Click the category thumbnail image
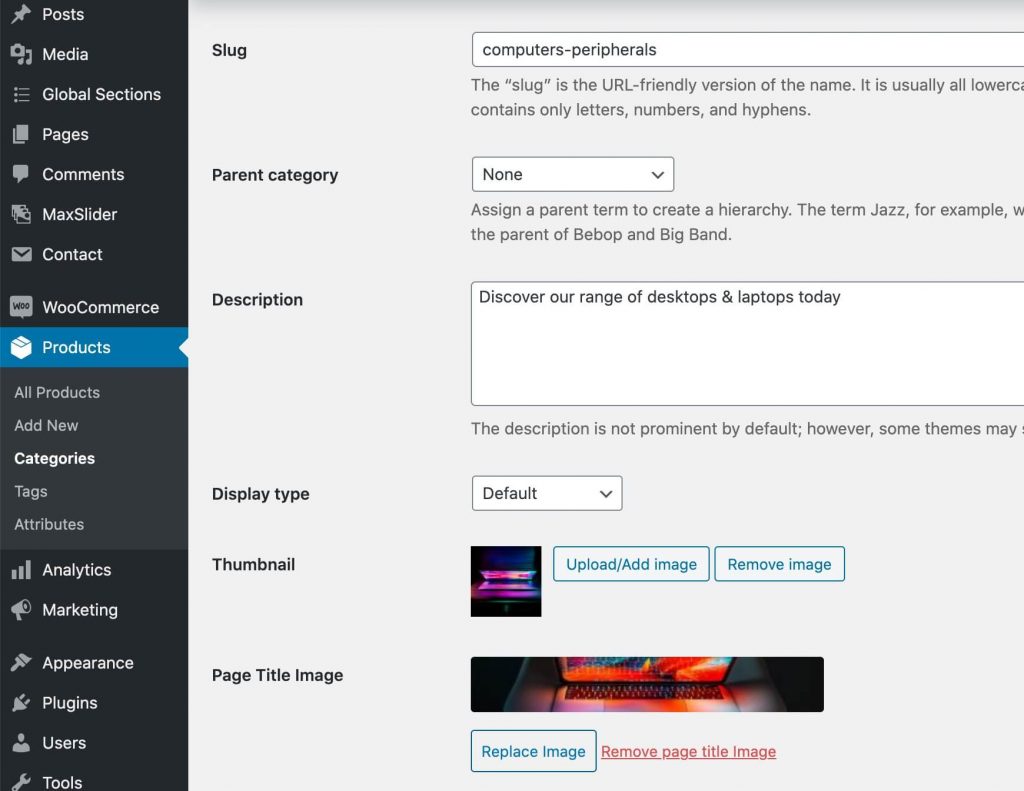This screenshot has width=1024, height=791. point(505,581)
